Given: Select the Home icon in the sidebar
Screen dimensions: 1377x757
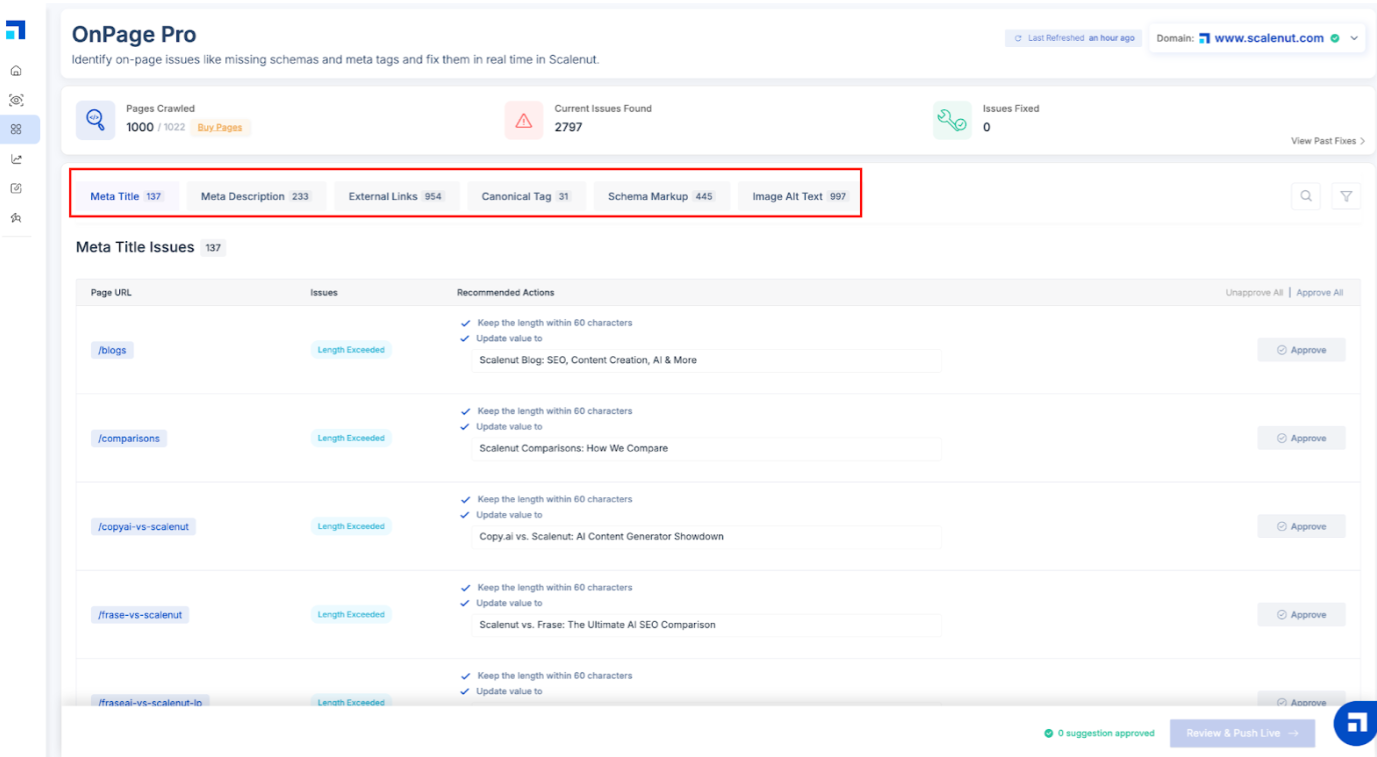Looking at the screenshot, I should pyautogui.click(x=15, y=70).
